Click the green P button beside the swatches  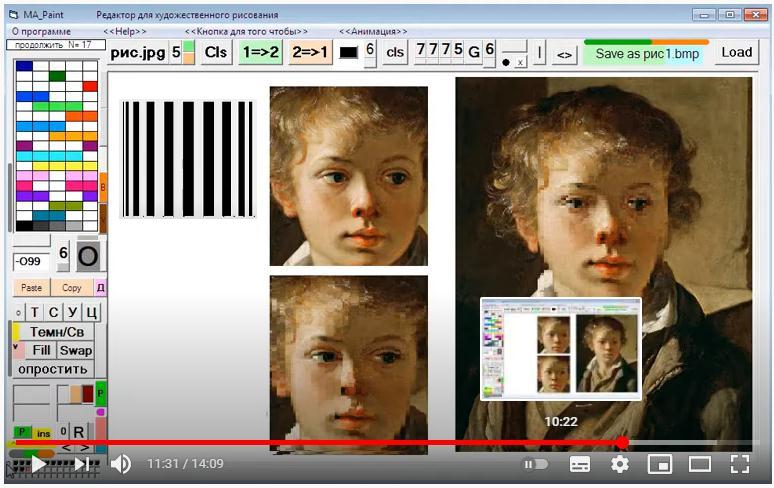[101, 393]
